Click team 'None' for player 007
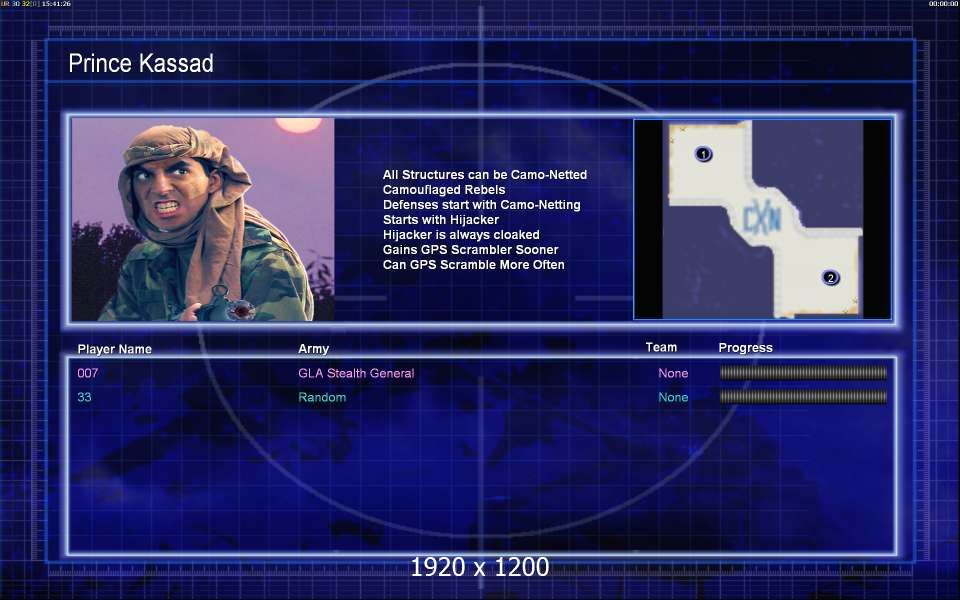960x600 pixels. (673, 373)
